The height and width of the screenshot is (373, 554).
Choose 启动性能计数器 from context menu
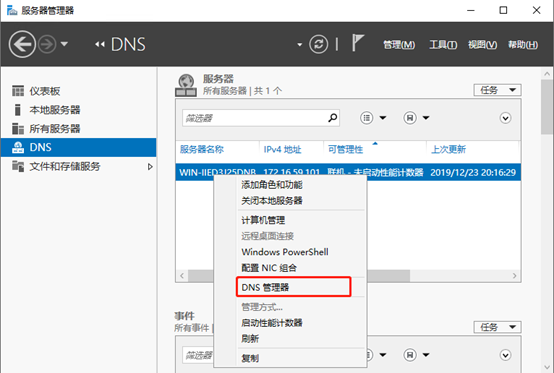pyautogui.click(x=272, y=322)
